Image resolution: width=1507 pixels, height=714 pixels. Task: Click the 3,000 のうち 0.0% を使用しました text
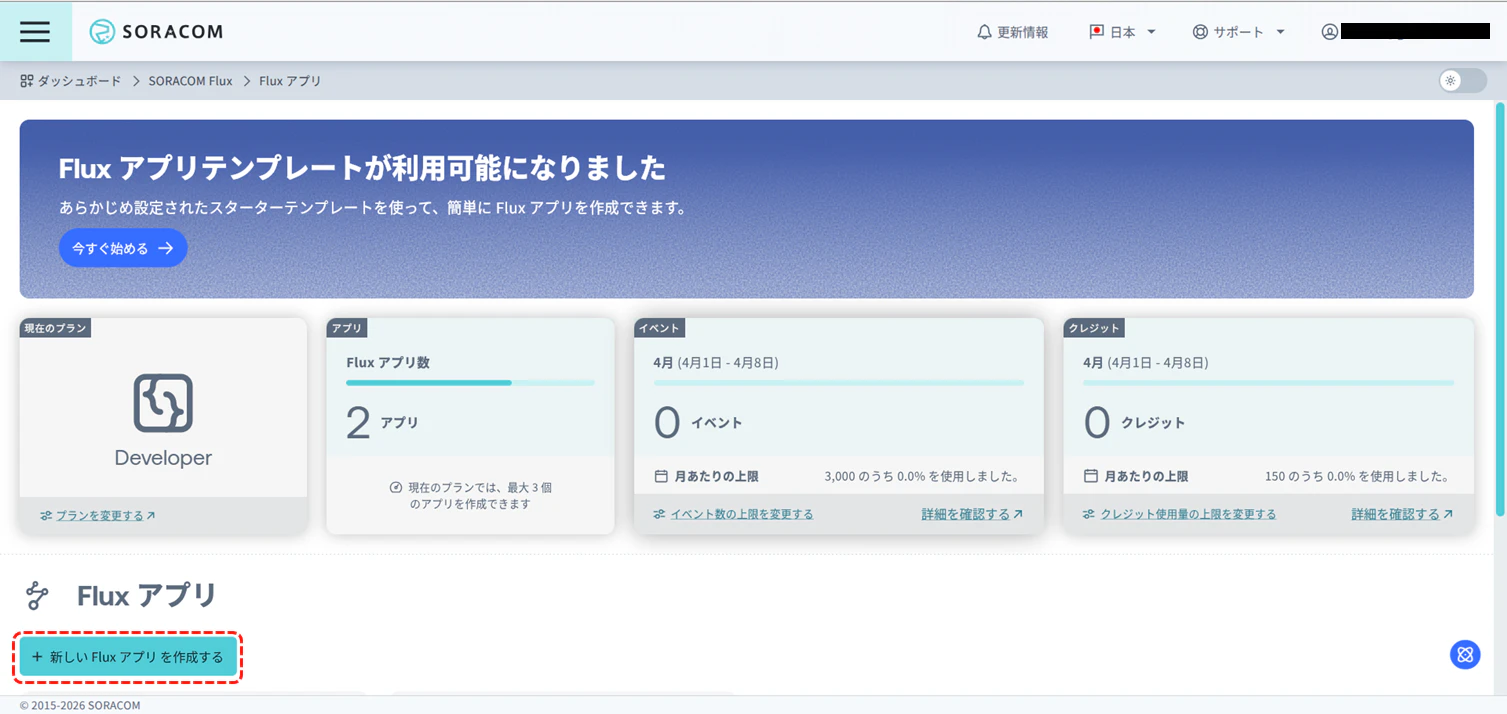click(x=922, y=476)
